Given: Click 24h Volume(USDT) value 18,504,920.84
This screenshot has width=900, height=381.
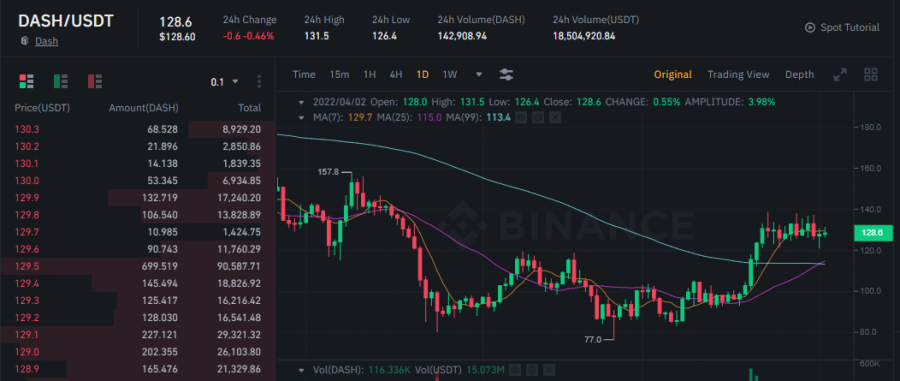Looking at the screenshot, I should (584, 36).
